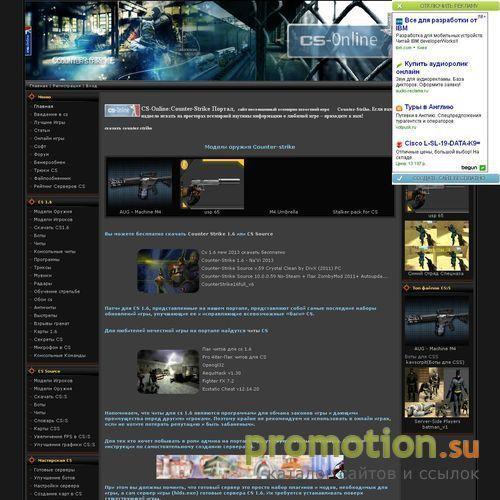The image size is (500, 500).
Task: Click the small CS-Online badge beside intro text
Action: pyautogui.click(x=122, y=110)
